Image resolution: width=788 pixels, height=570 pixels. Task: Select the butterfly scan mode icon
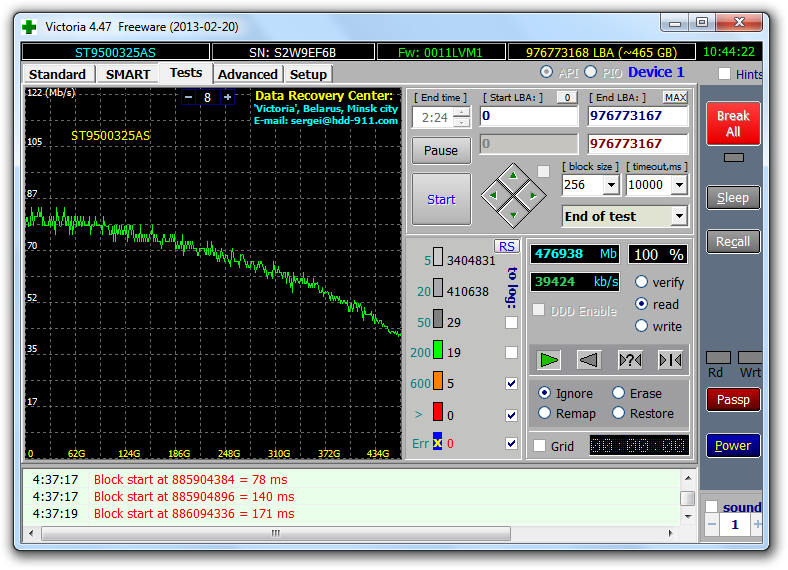pos(670,359)
